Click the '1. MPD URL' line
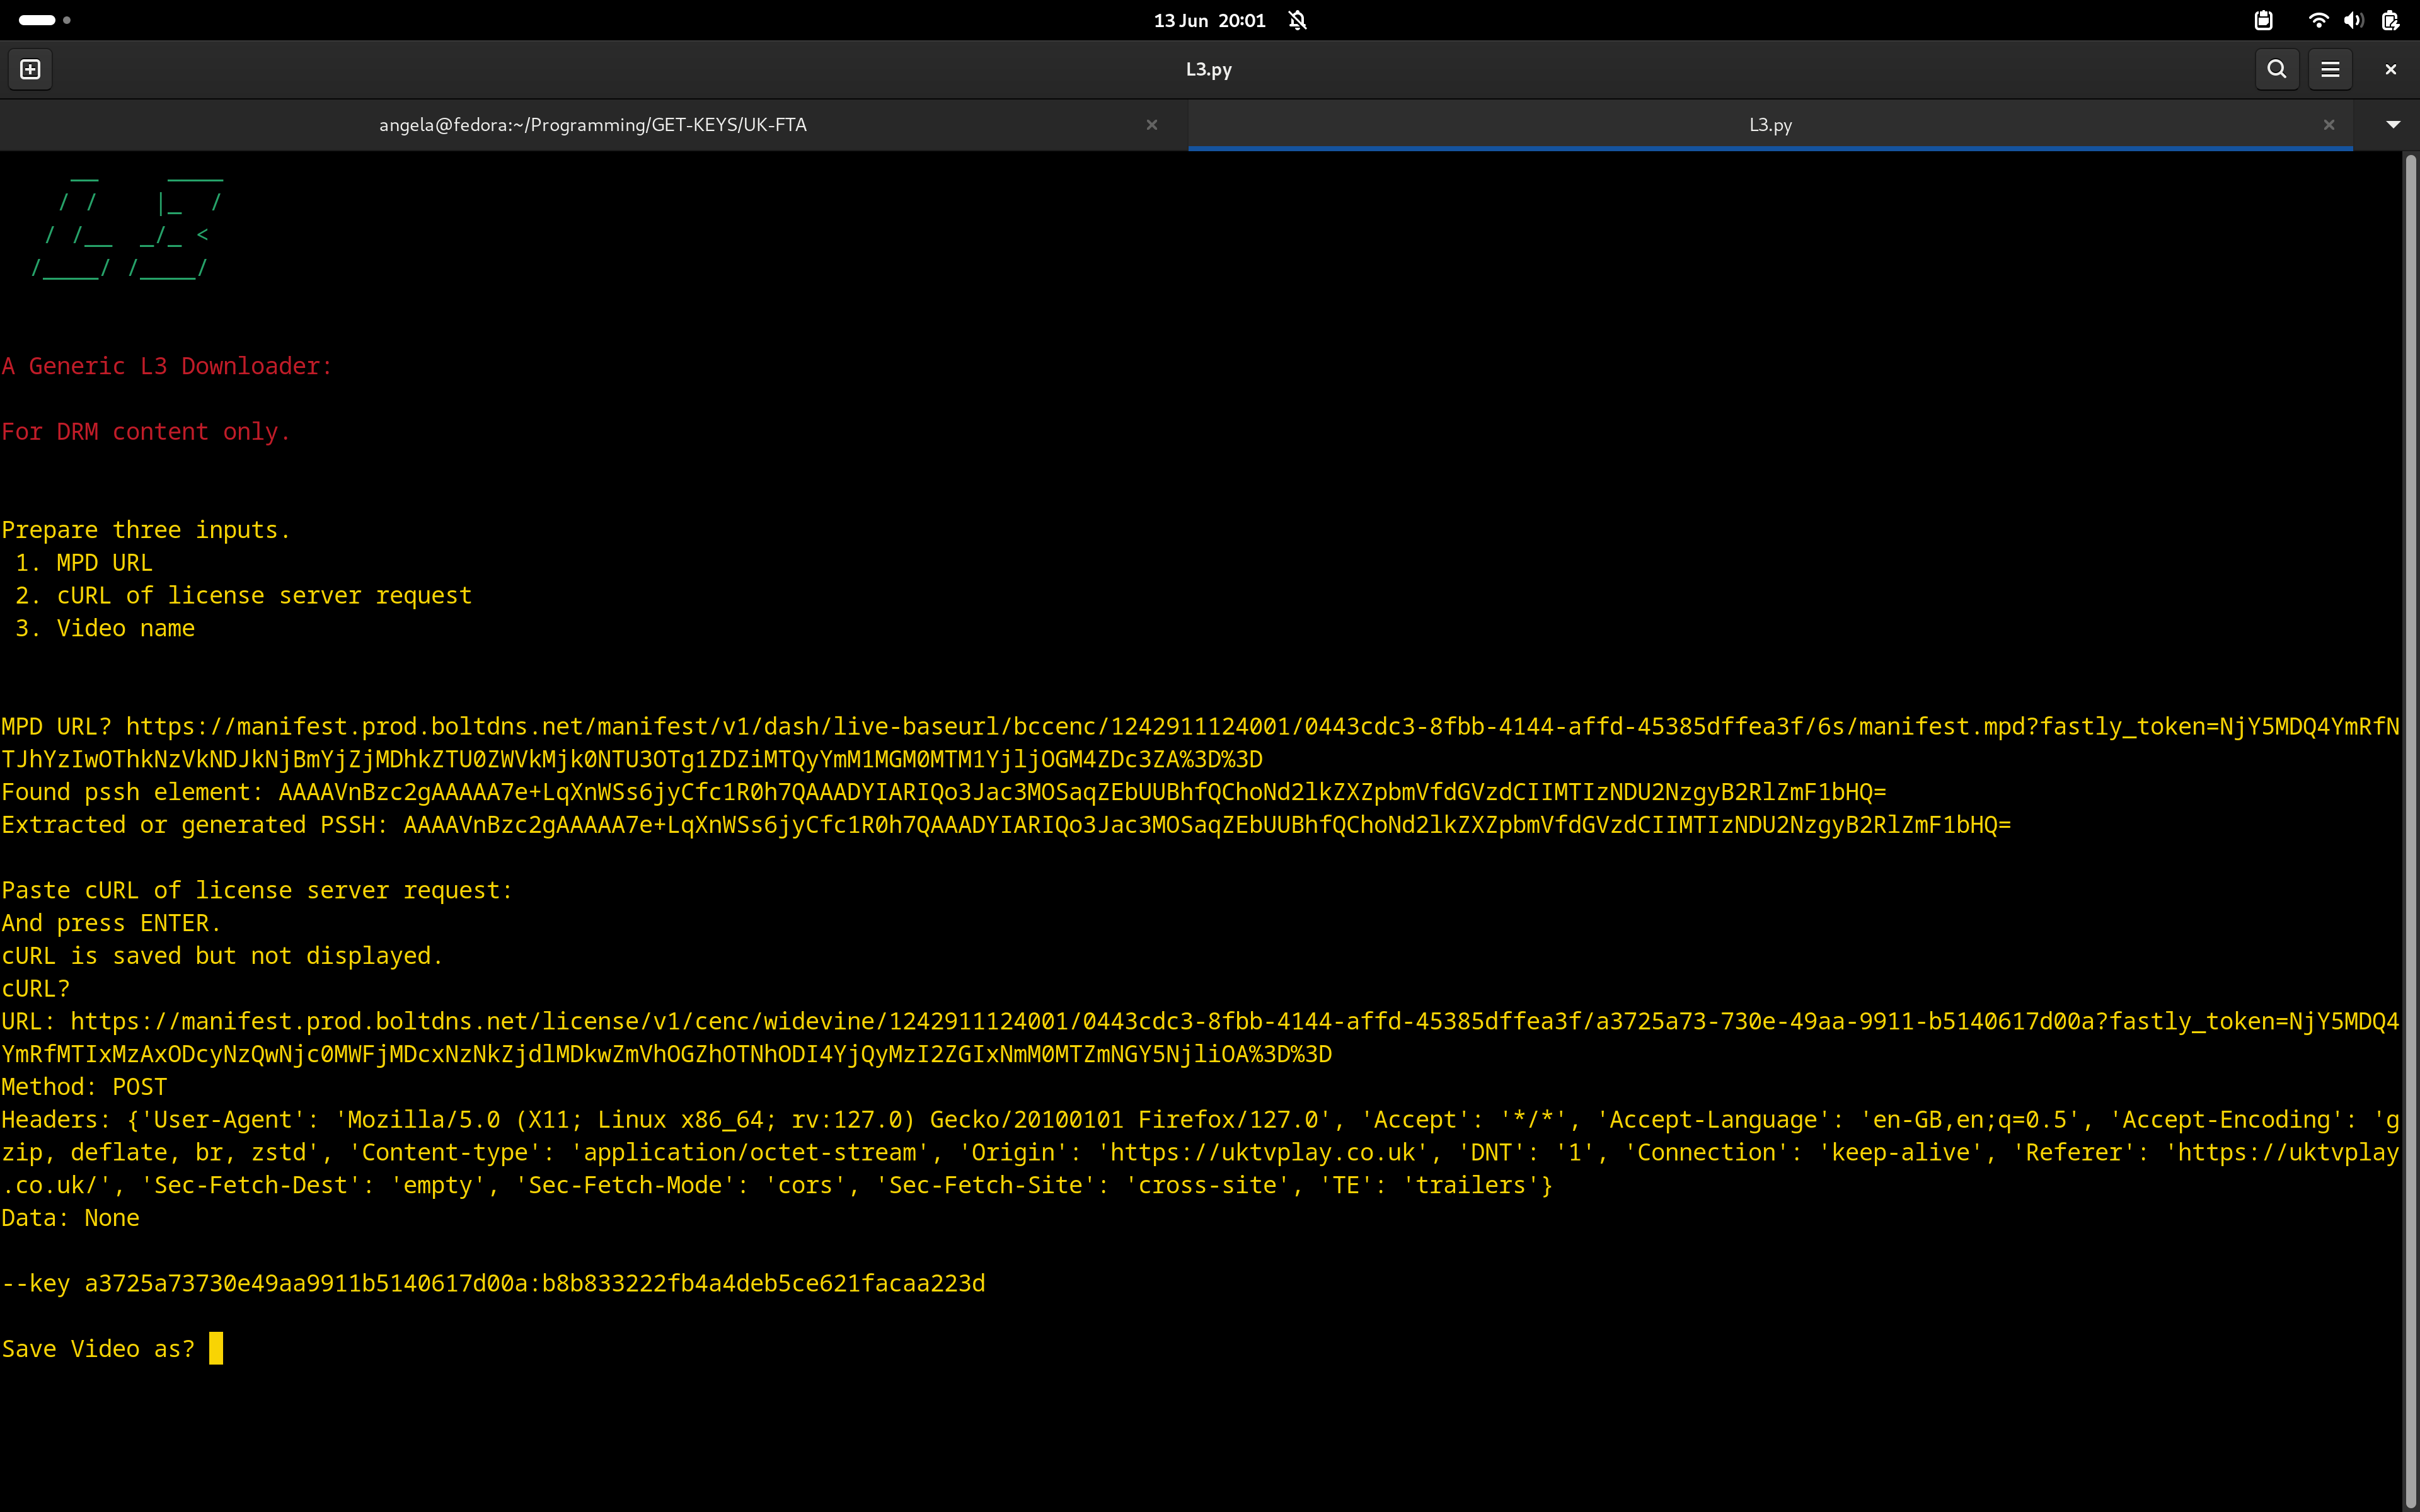 coord(84,563)
